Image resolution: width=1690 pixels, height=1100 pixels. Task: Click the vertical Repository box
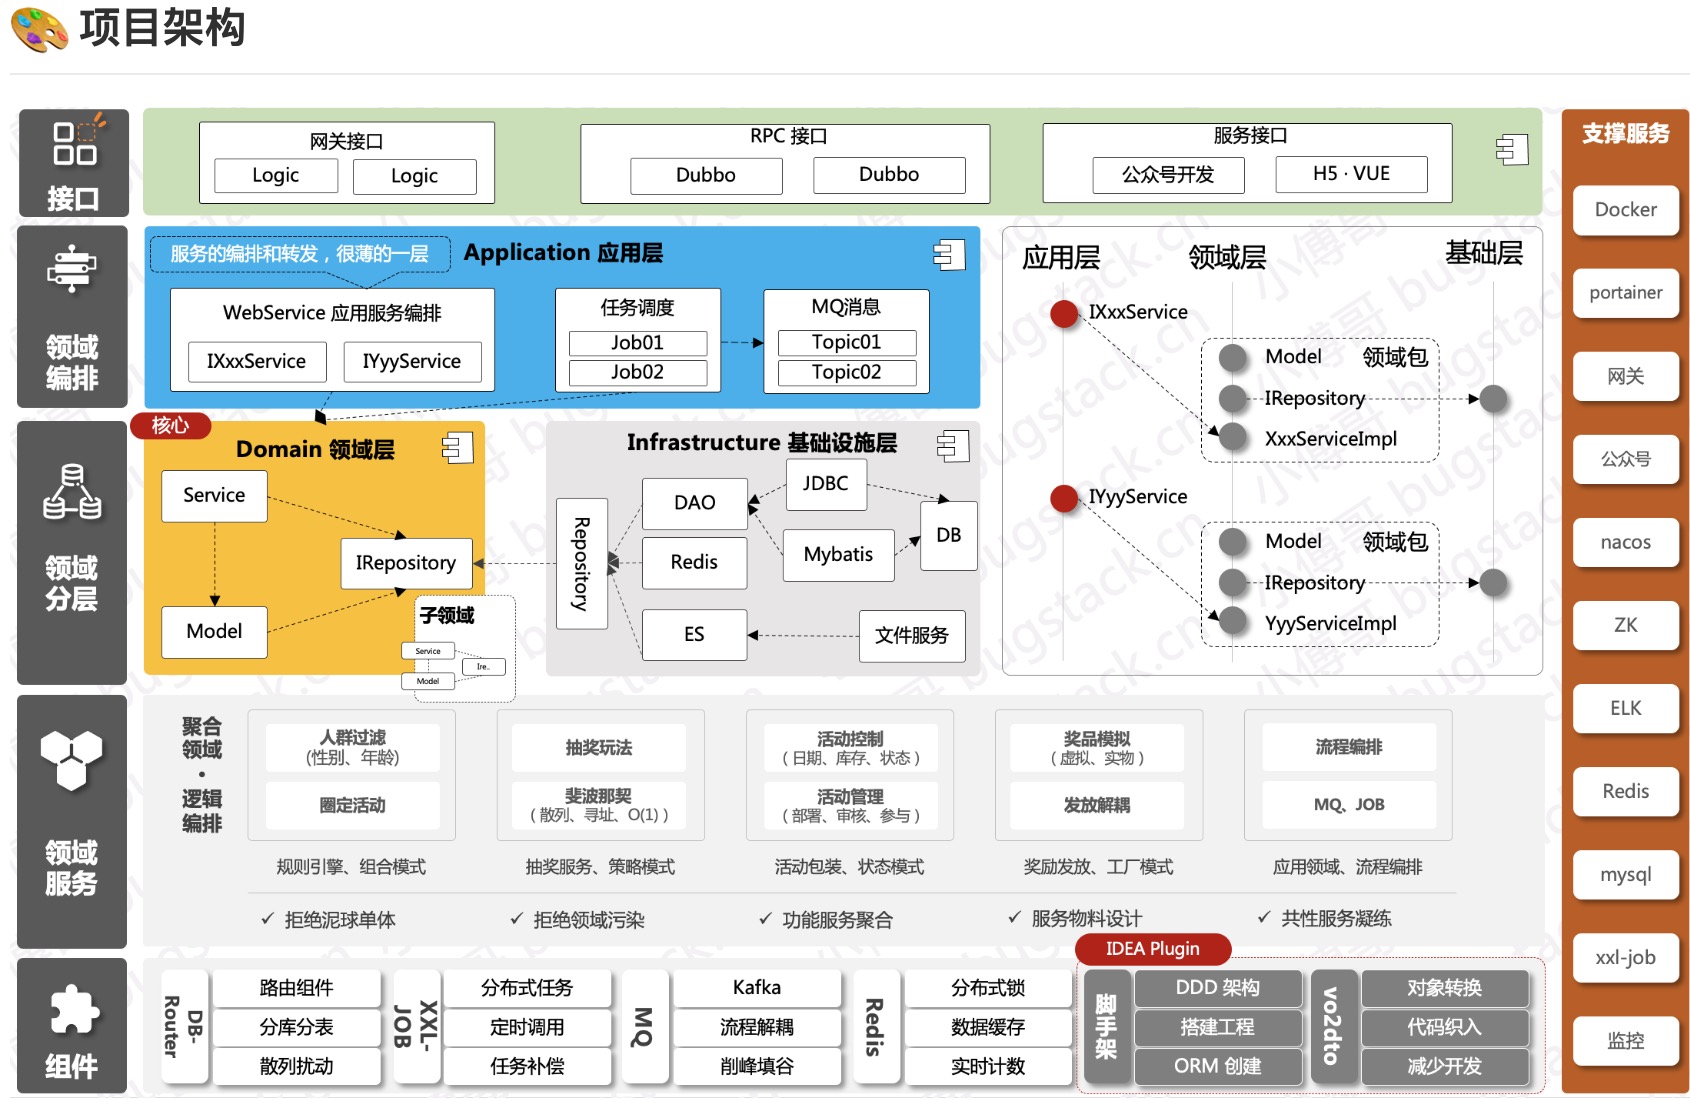click(582, 563)
